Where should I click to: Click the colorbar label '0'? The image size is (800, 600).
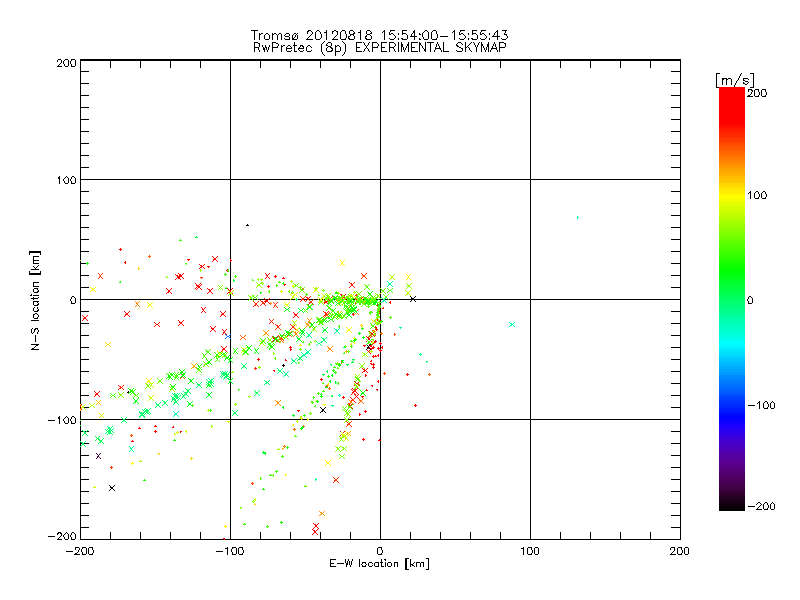point(751,300)
